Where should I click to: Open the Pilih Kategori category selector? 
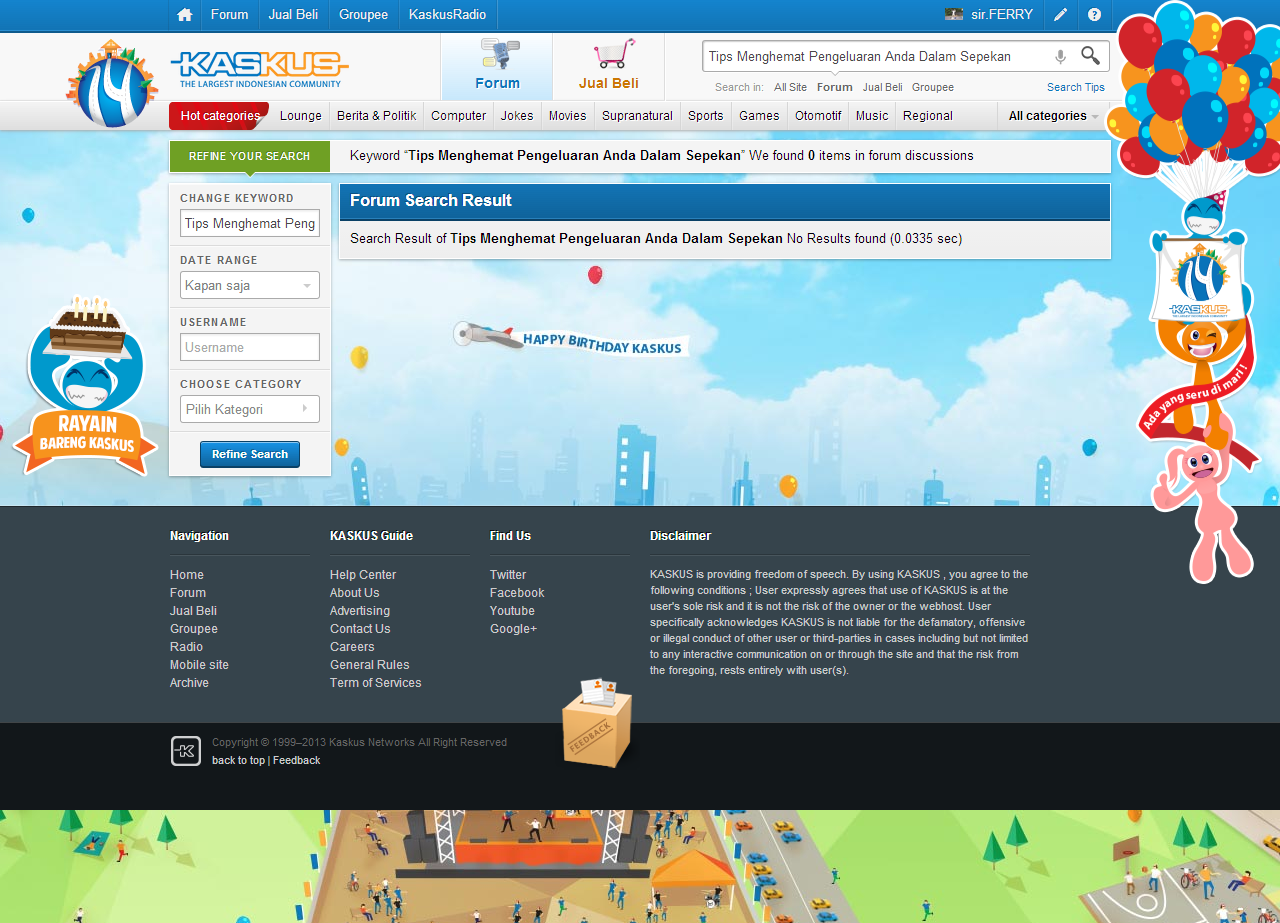tap(250, 409)
